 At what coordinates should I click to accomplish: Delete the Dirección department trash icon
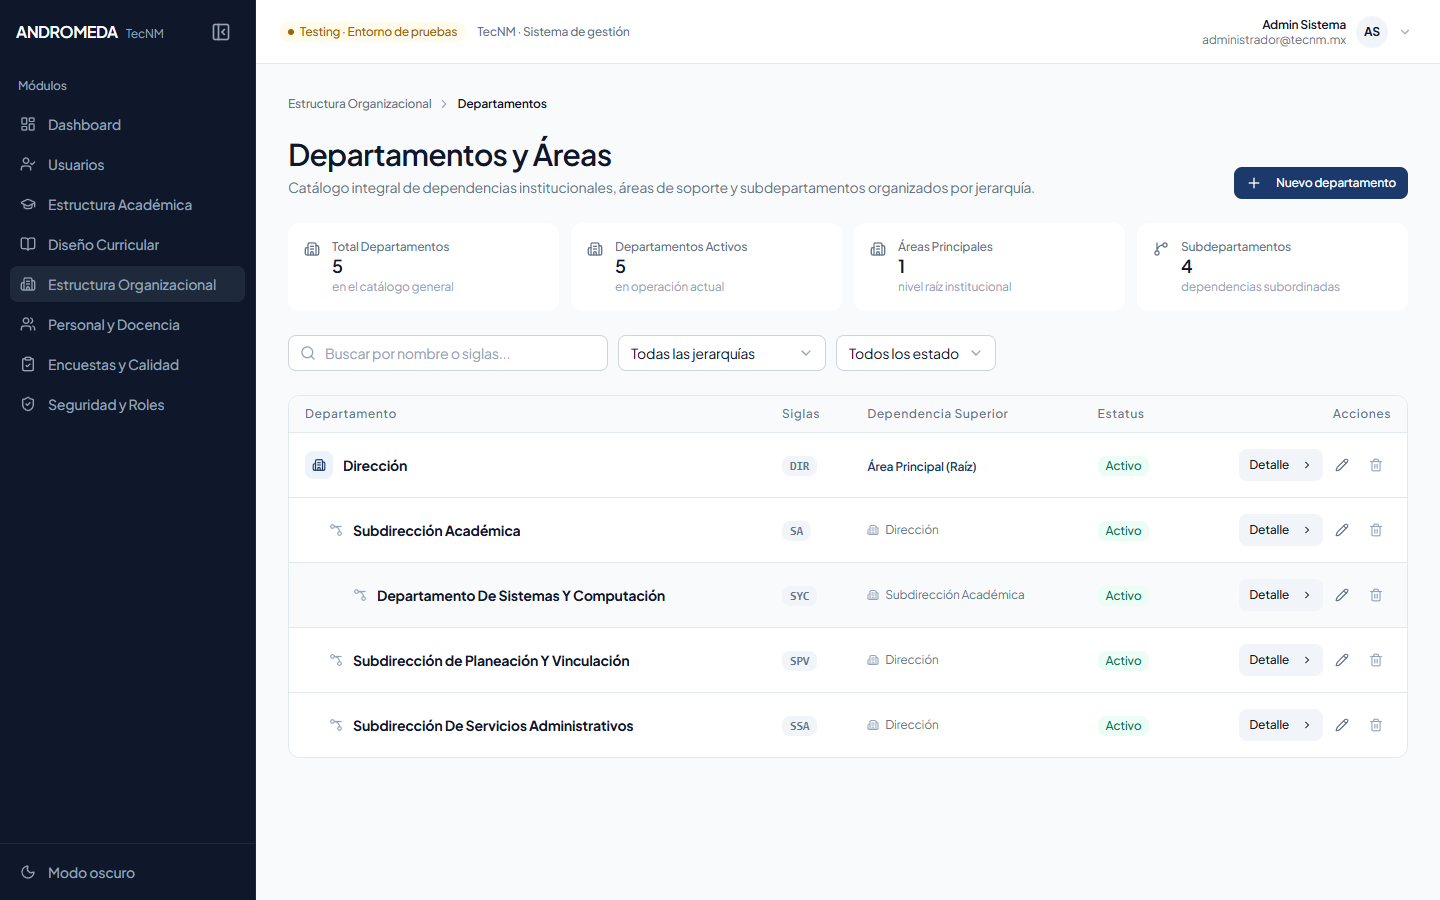pyautogui.click(x=1376, y=465)
